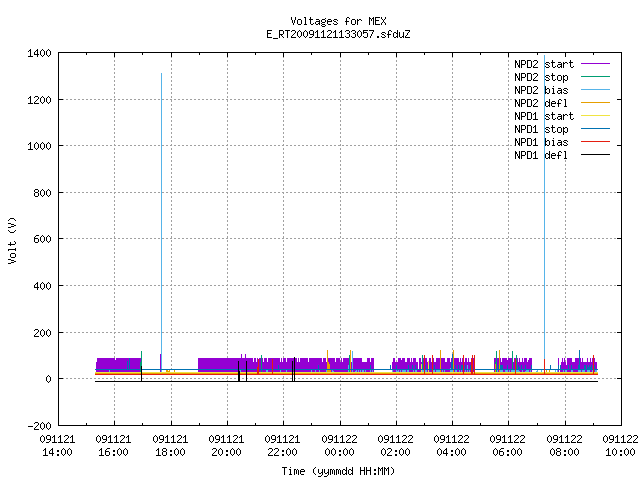Click the purple NPD2 start legend line
Viewport: 640px width, 480px height.
596,64
